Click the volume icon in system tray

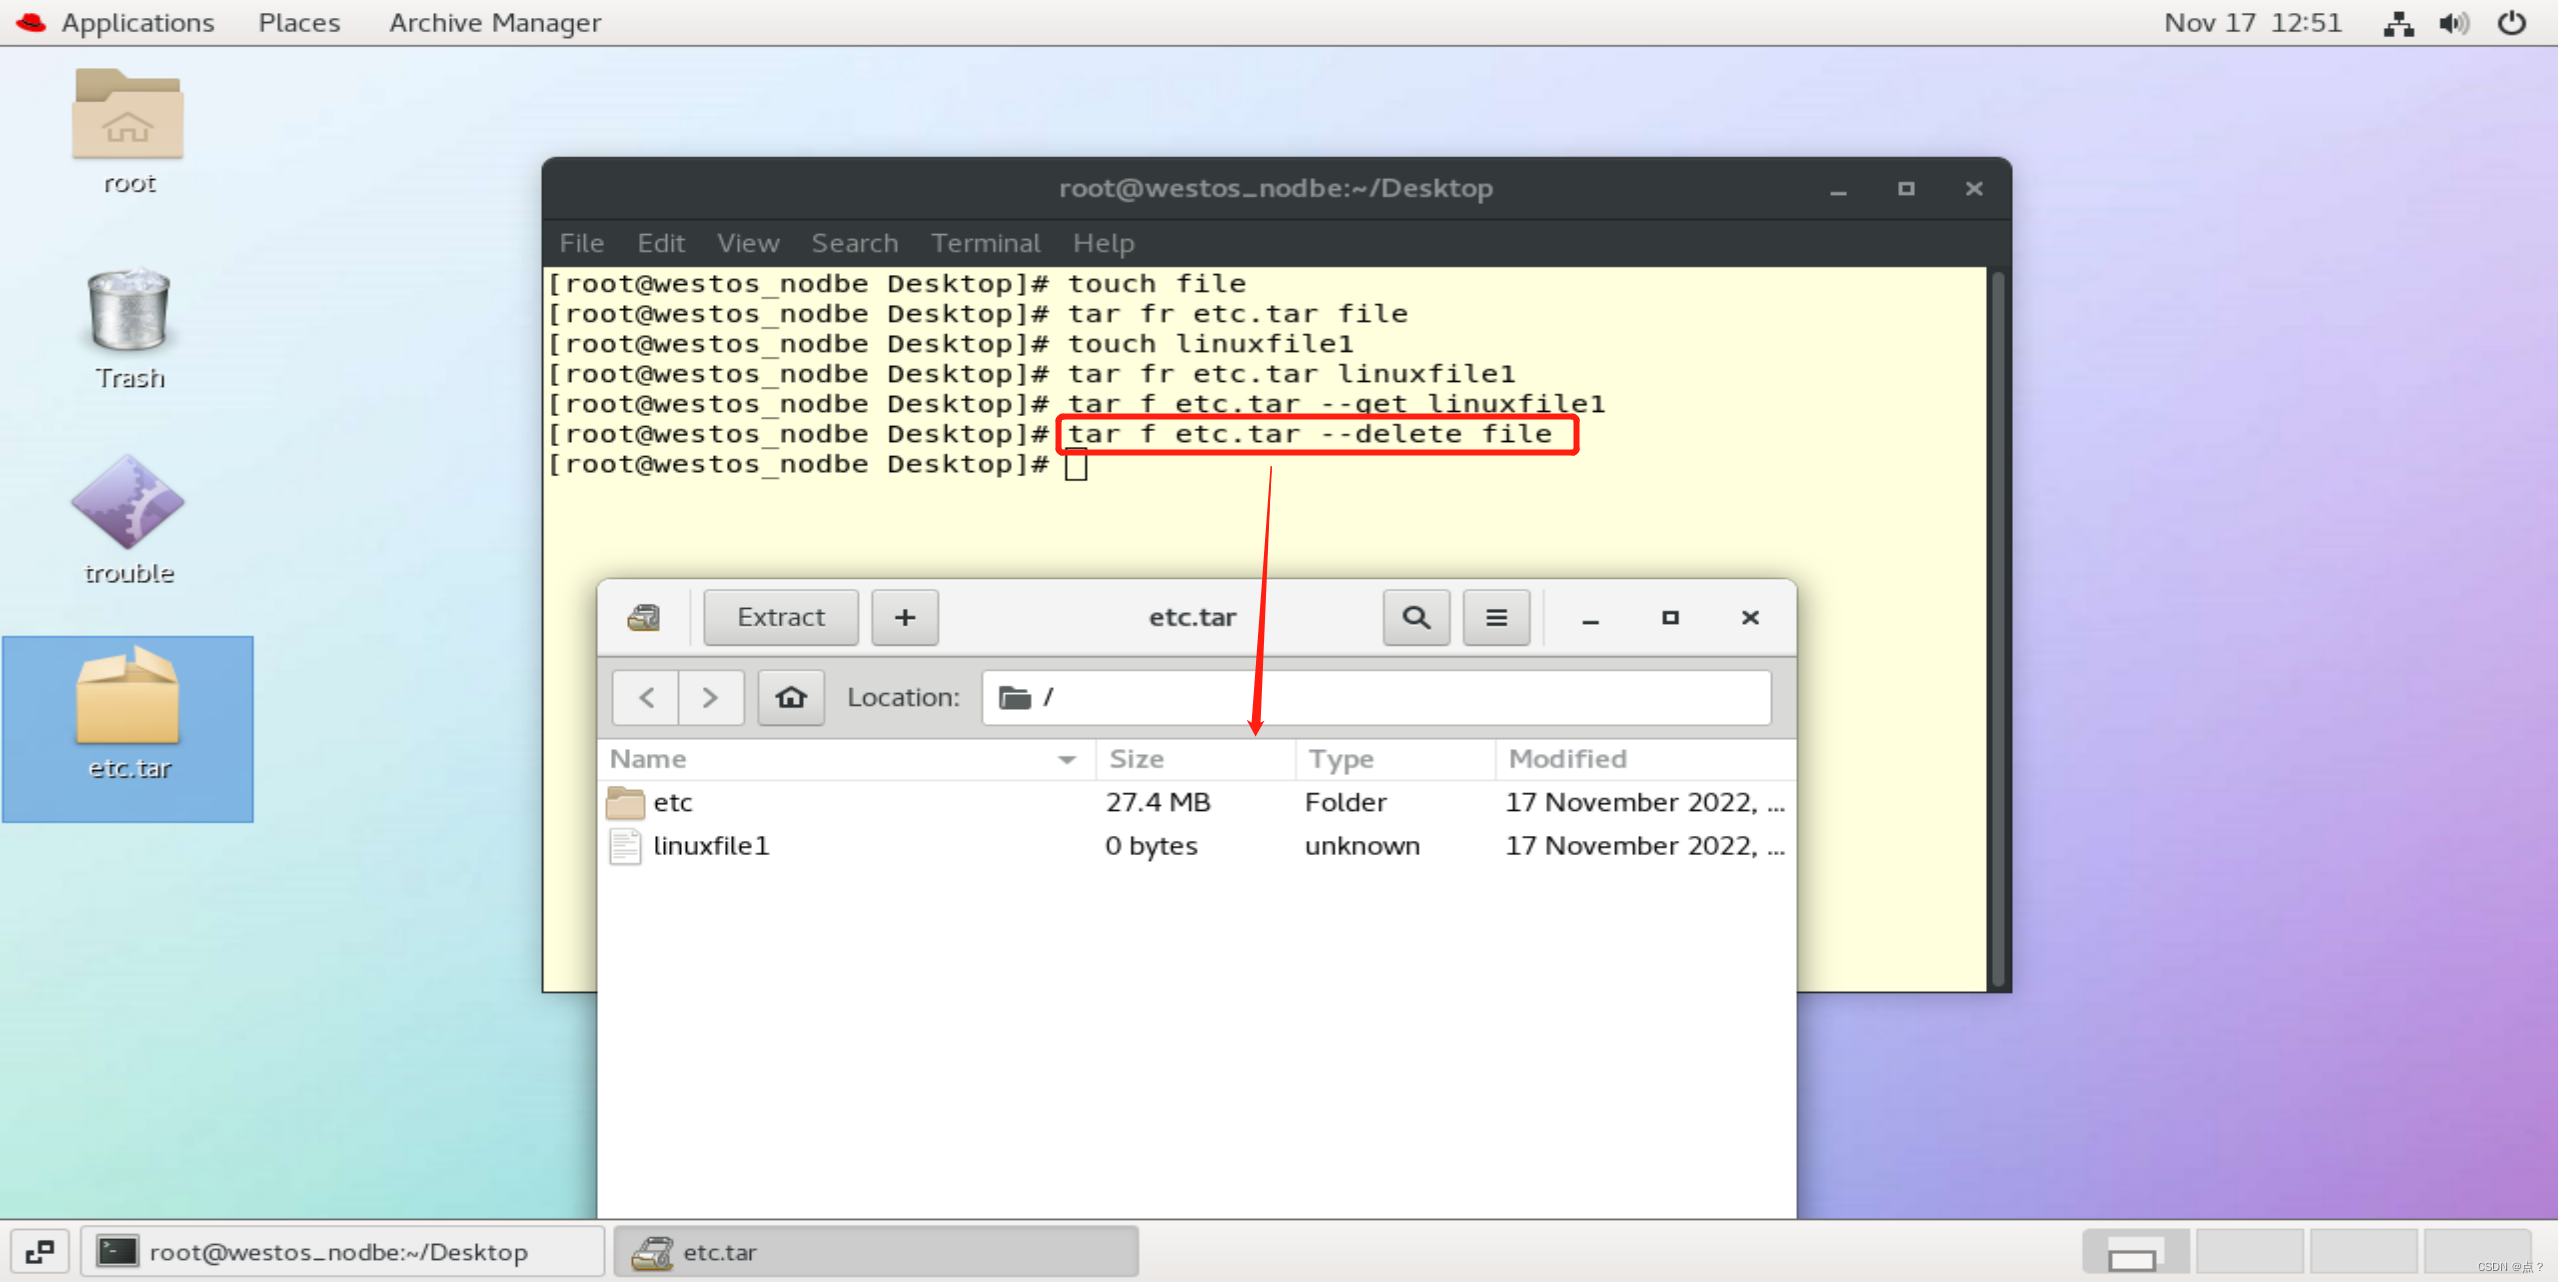tap(2453, 22)
